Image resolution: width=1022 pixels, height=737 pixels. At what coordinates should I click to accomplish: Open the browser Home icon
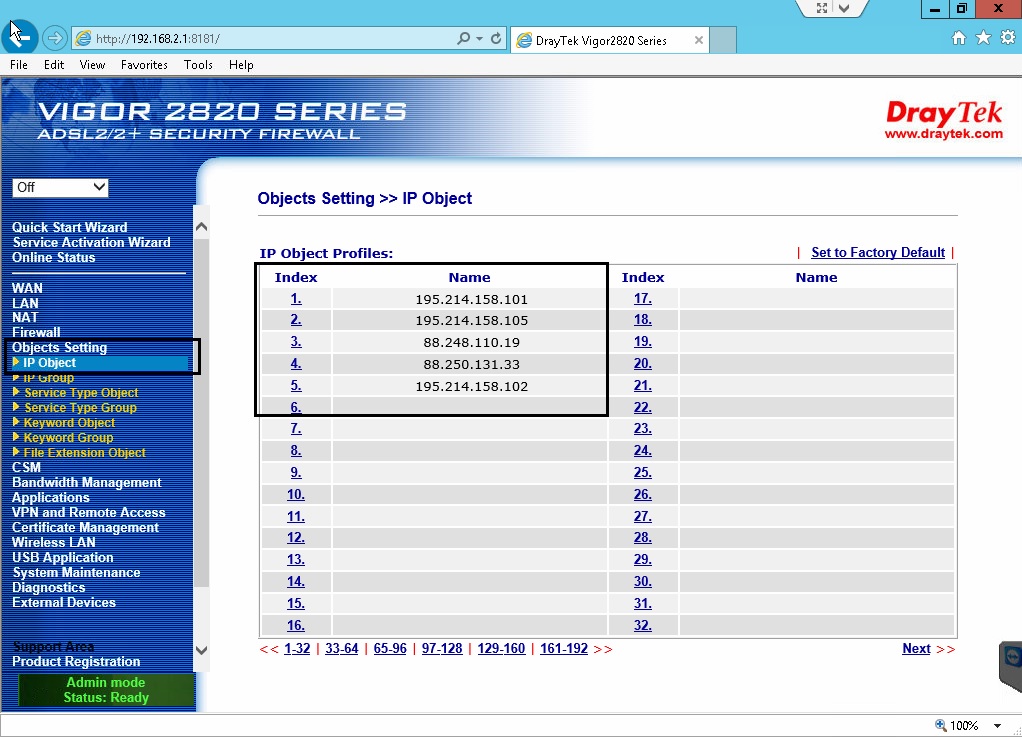point(958,38)
